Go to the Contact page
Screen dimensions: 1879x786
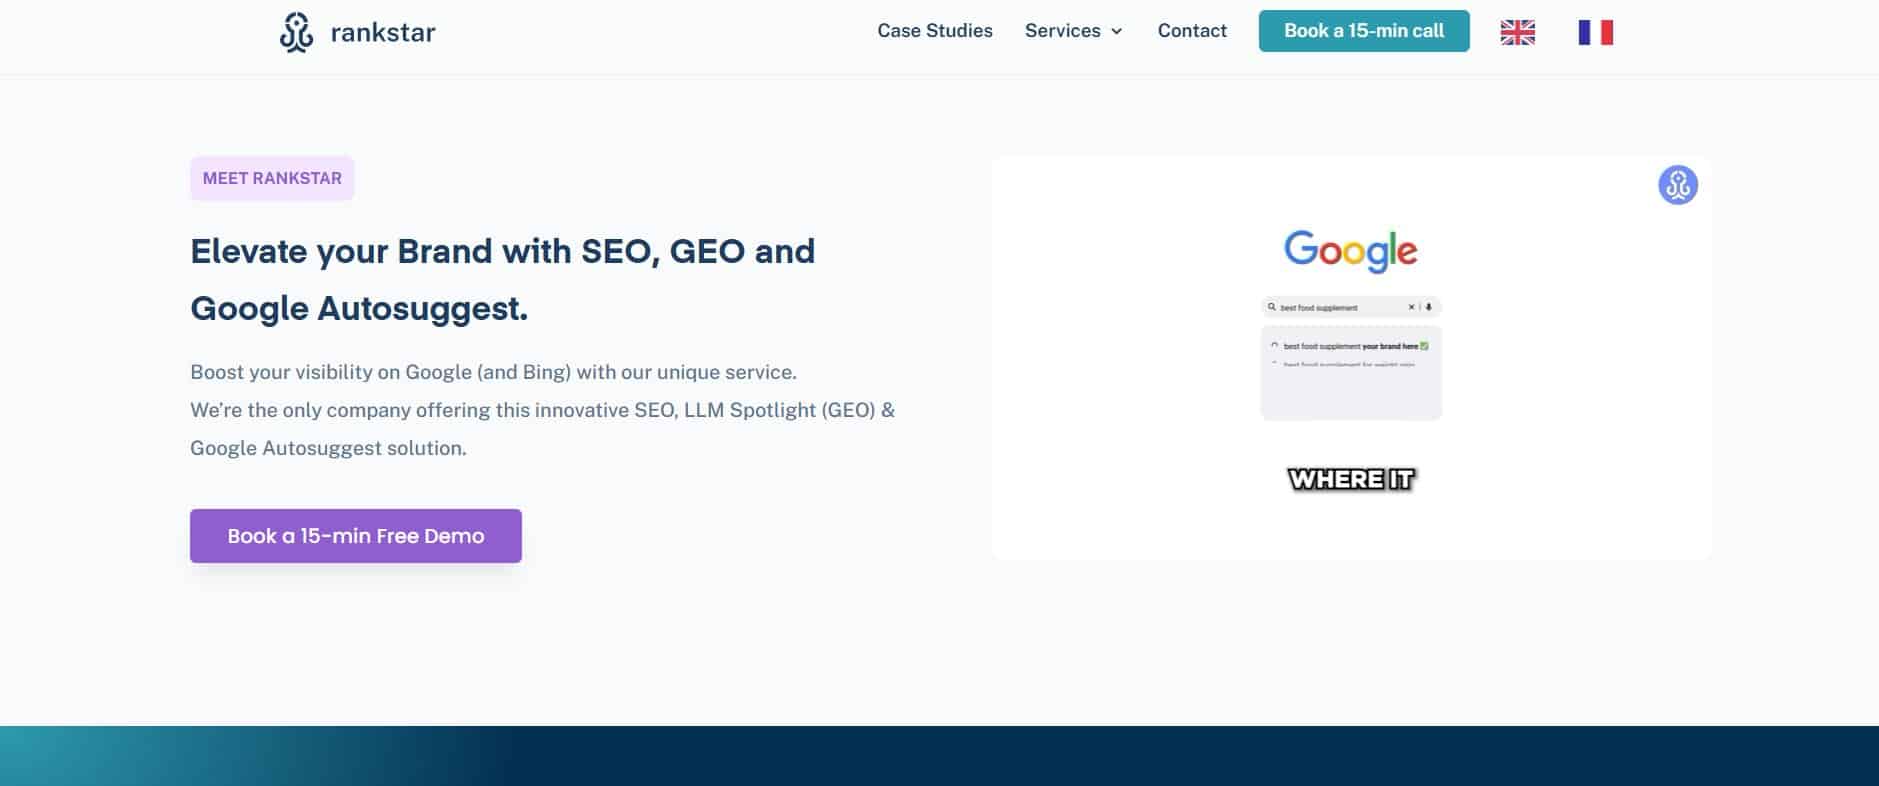pyautogui.click(x=1192, y=31)
